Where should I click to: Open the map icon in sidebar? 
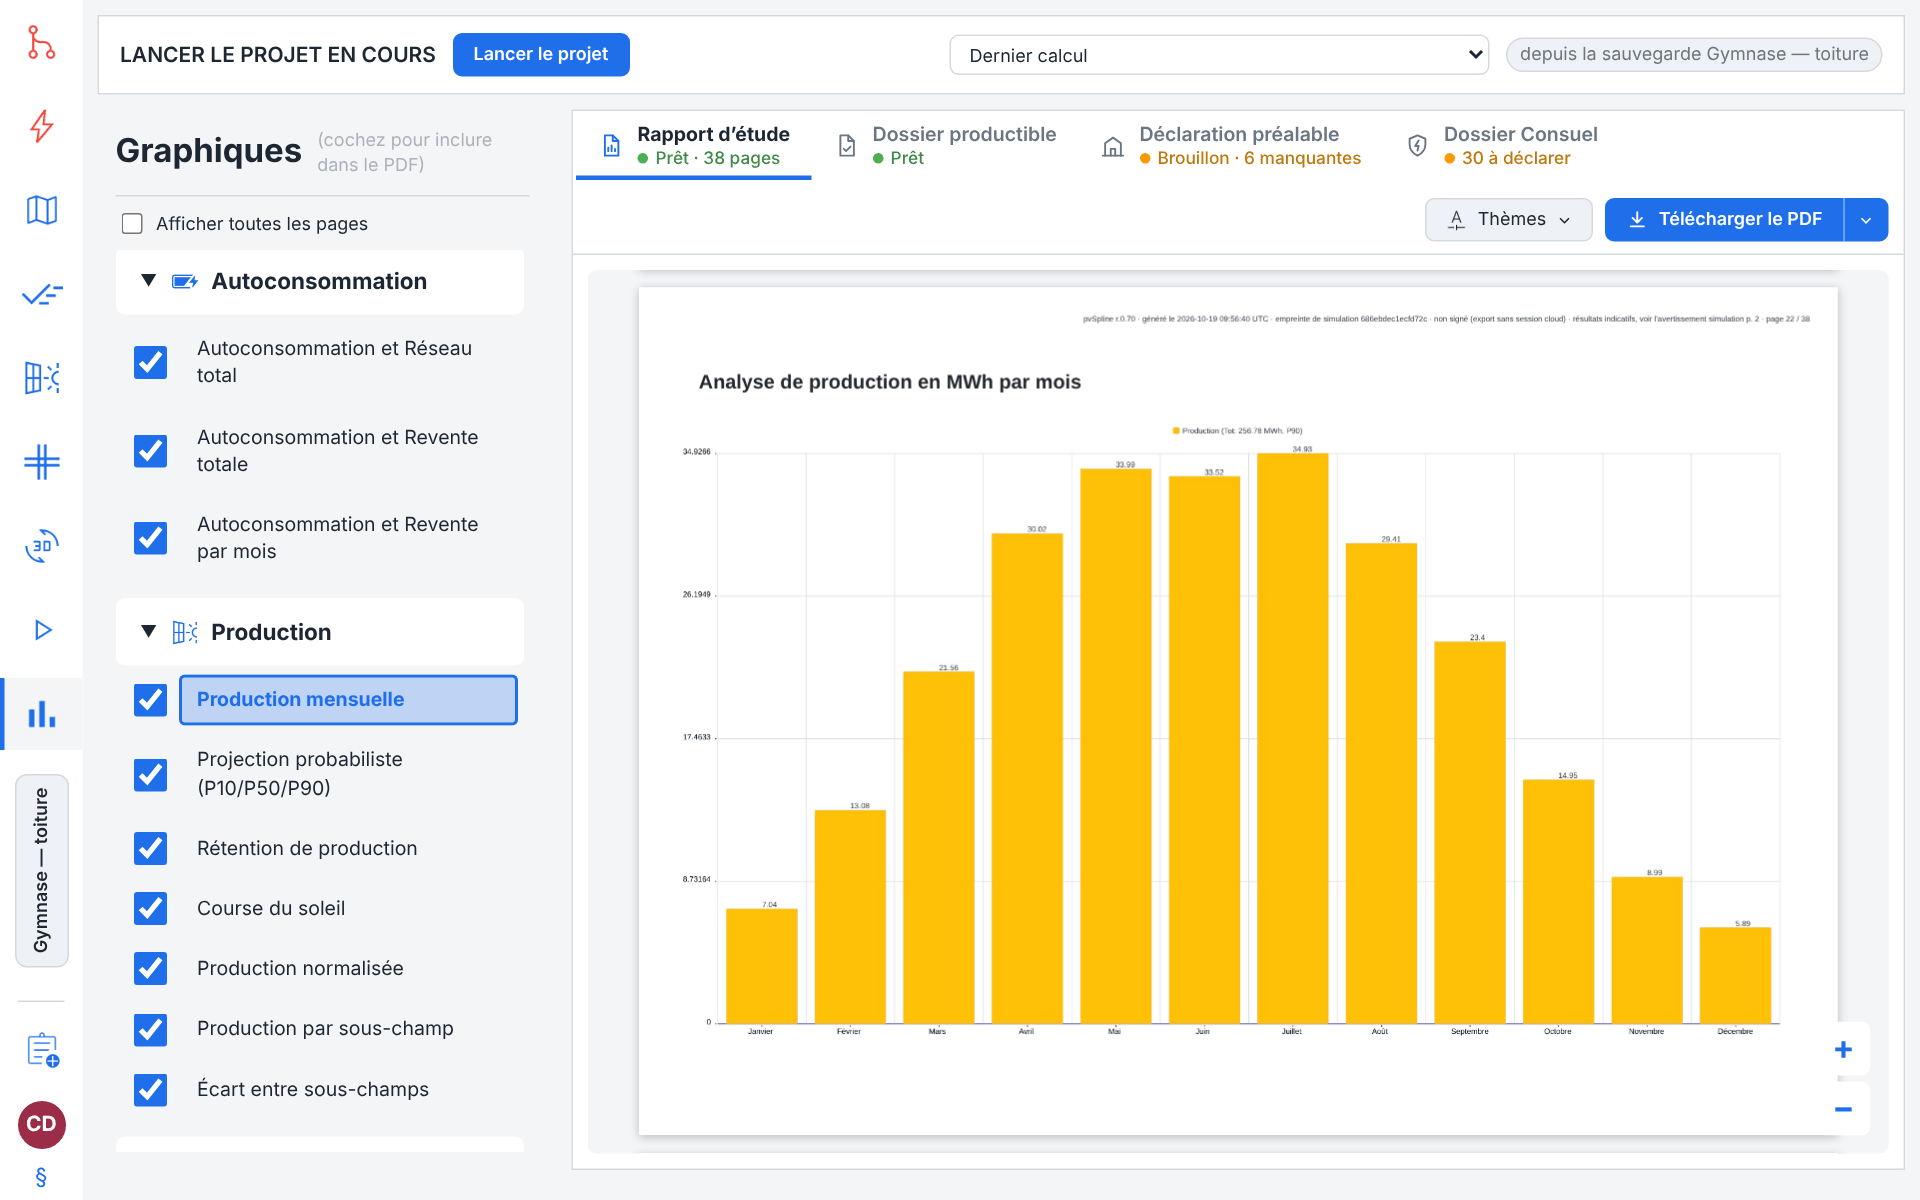pyautogui.click(x=41, y=210)
